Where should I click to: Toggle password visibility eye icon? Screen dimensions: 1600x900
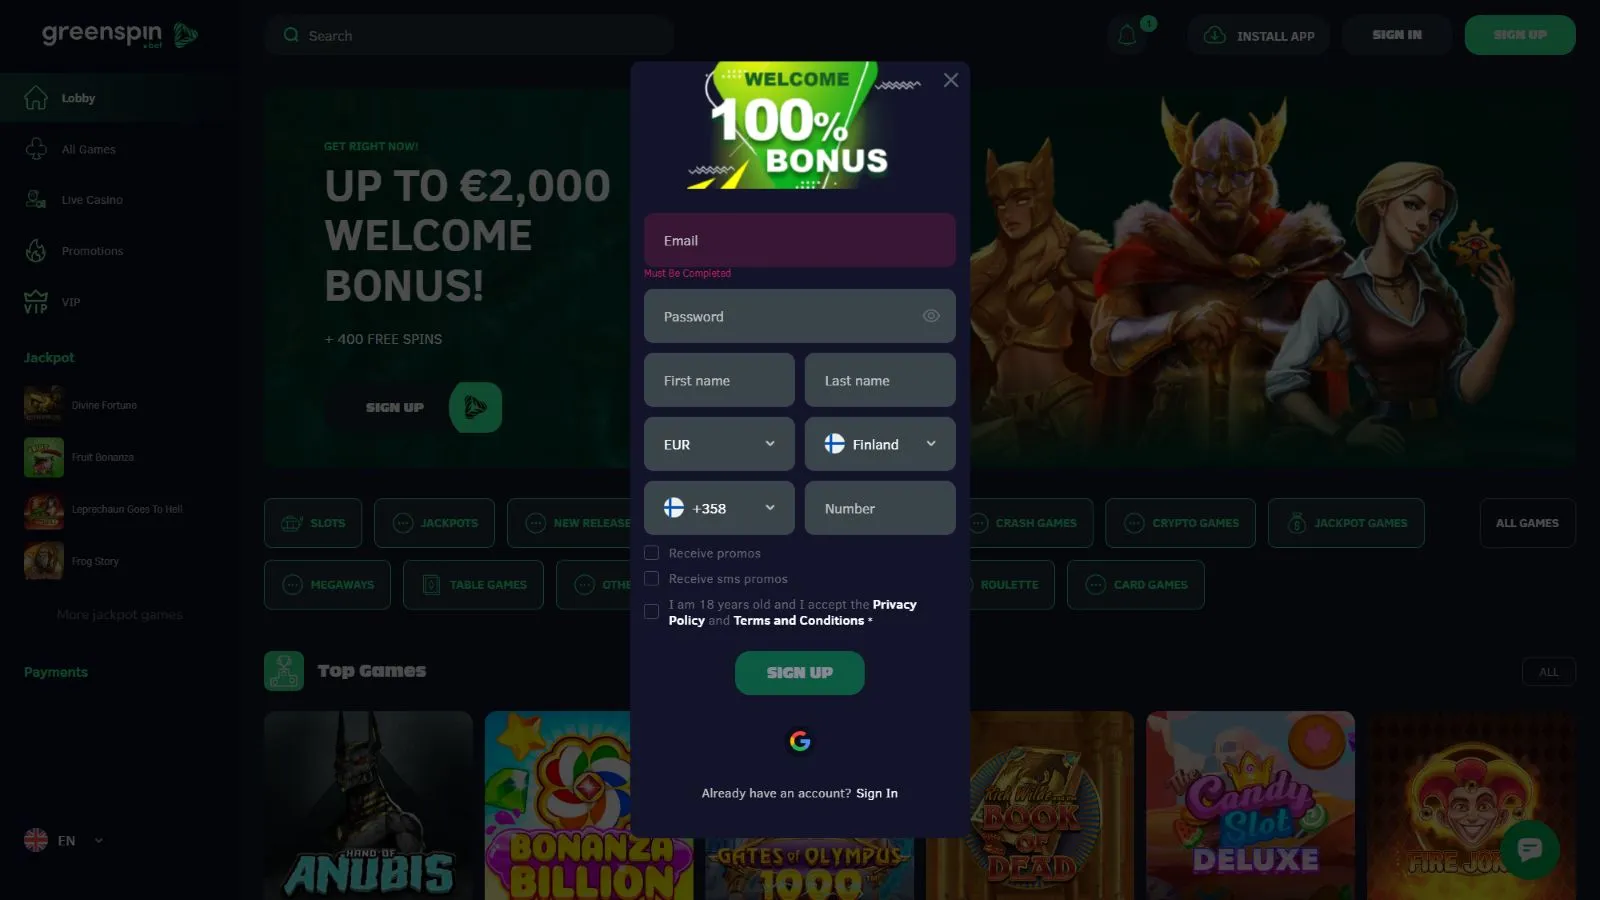pos(931,316)
